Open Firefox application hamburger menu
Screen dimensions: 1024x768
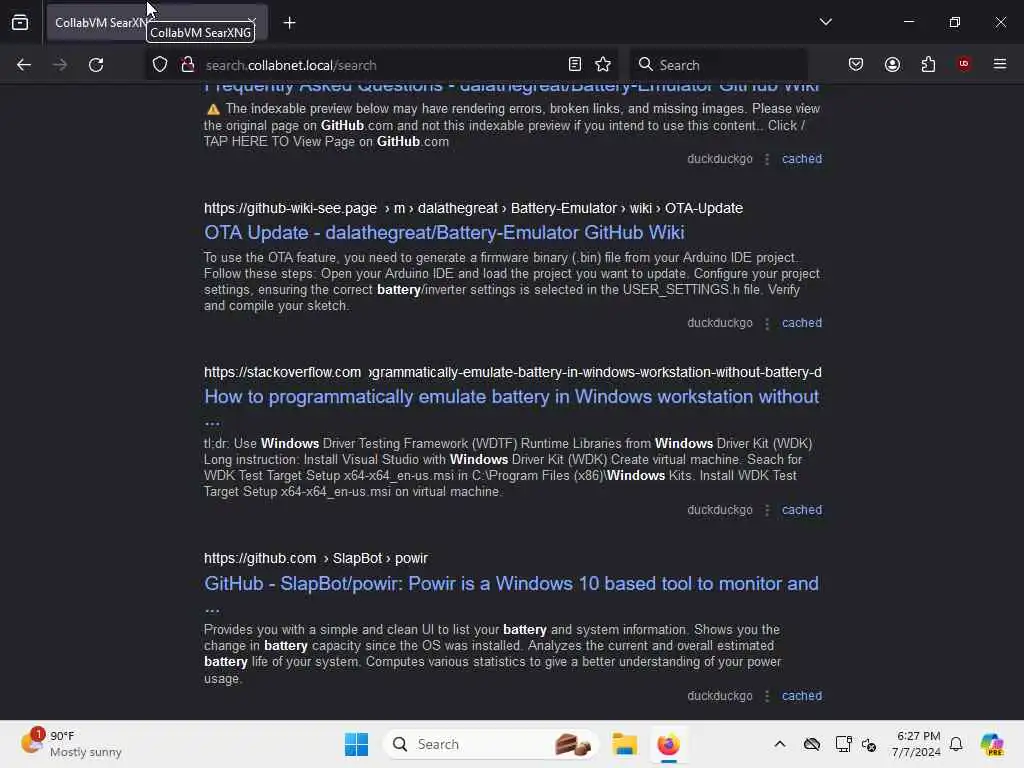click(1000, 64)
